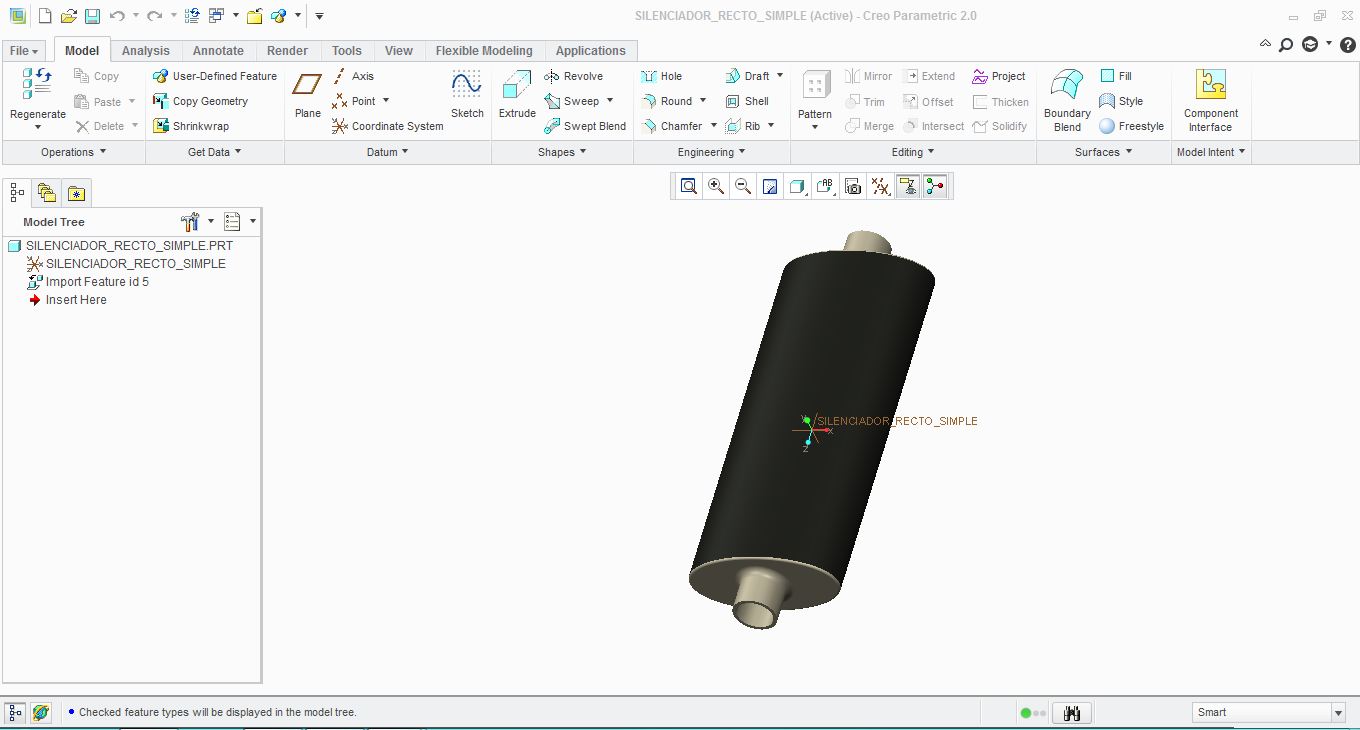Image resolution: width=1360 pixels, height=730 pixels.
Task: Expand the Editing group dropdown
Action: pyautogui.click(x=913, y=152)
